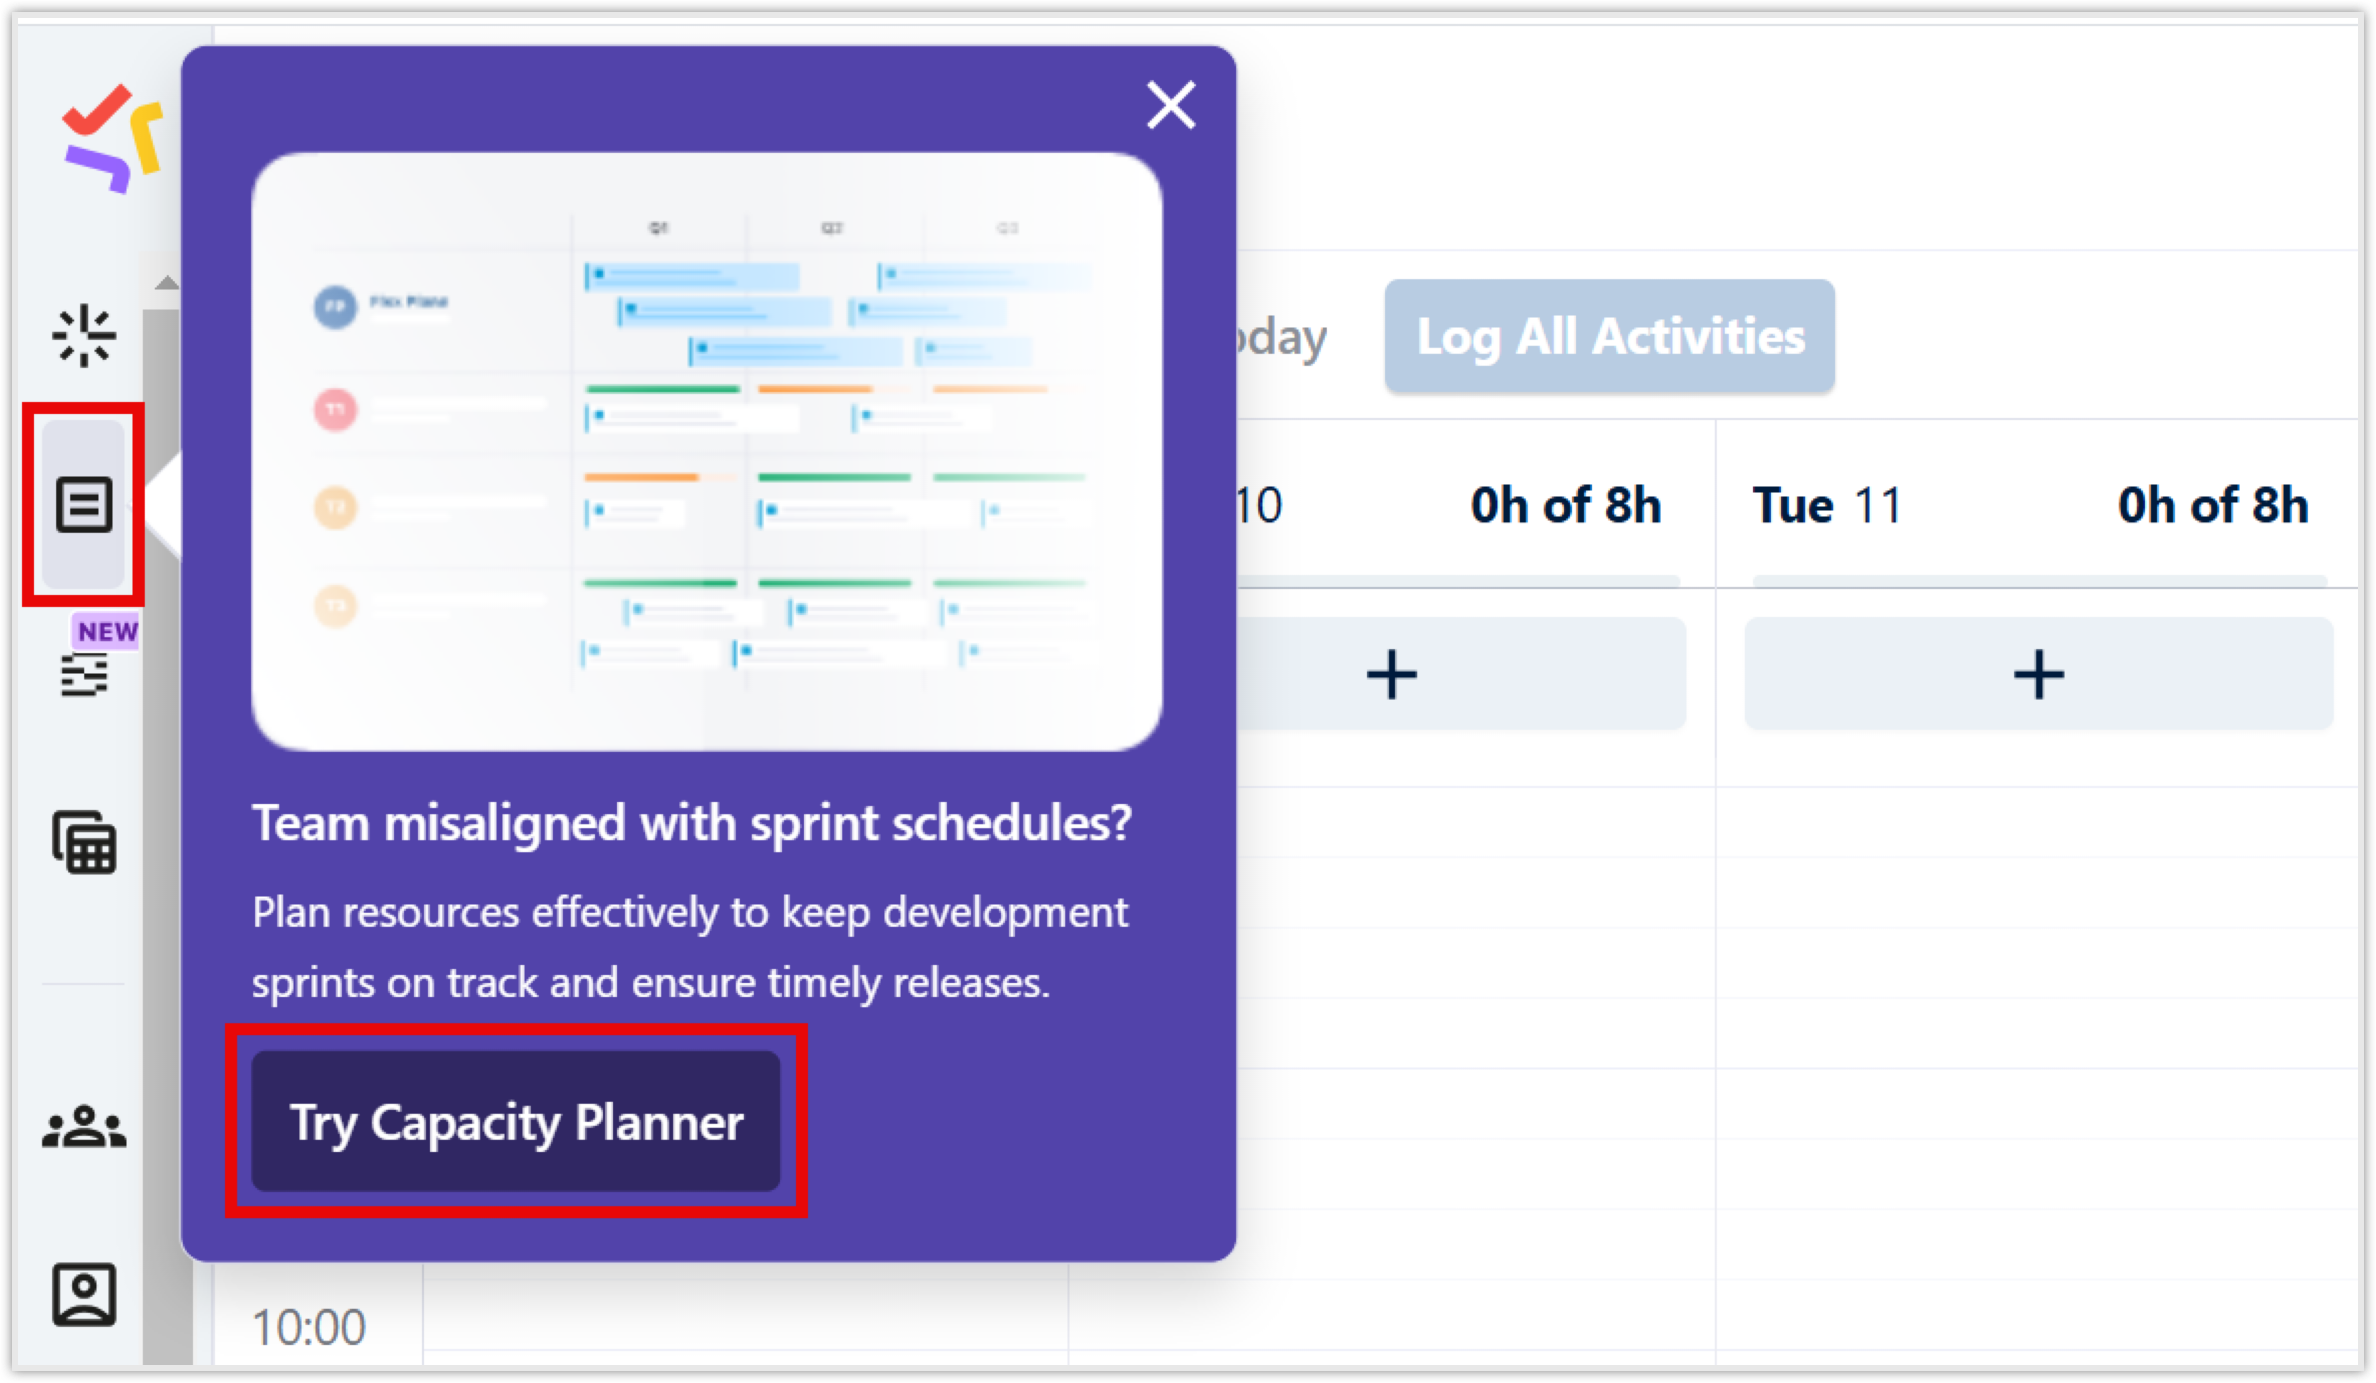Viewport: 2376px width, 1383px height.
Task: Open the profile icon at sidebar bottom
Action: pyautogui.click(x=84, y=1297)
